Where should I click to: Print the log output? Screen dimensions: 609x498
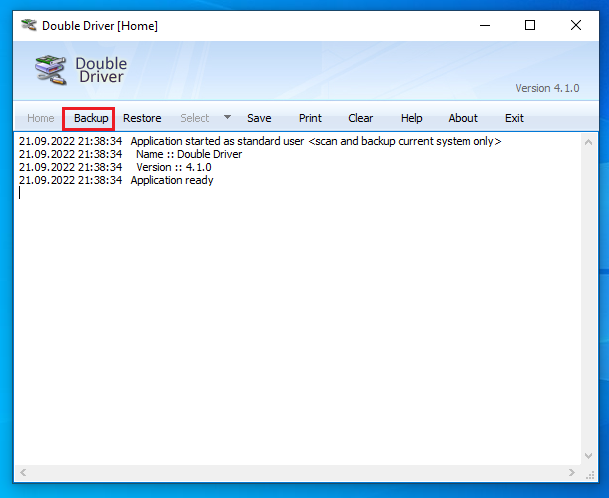point(310,118)
